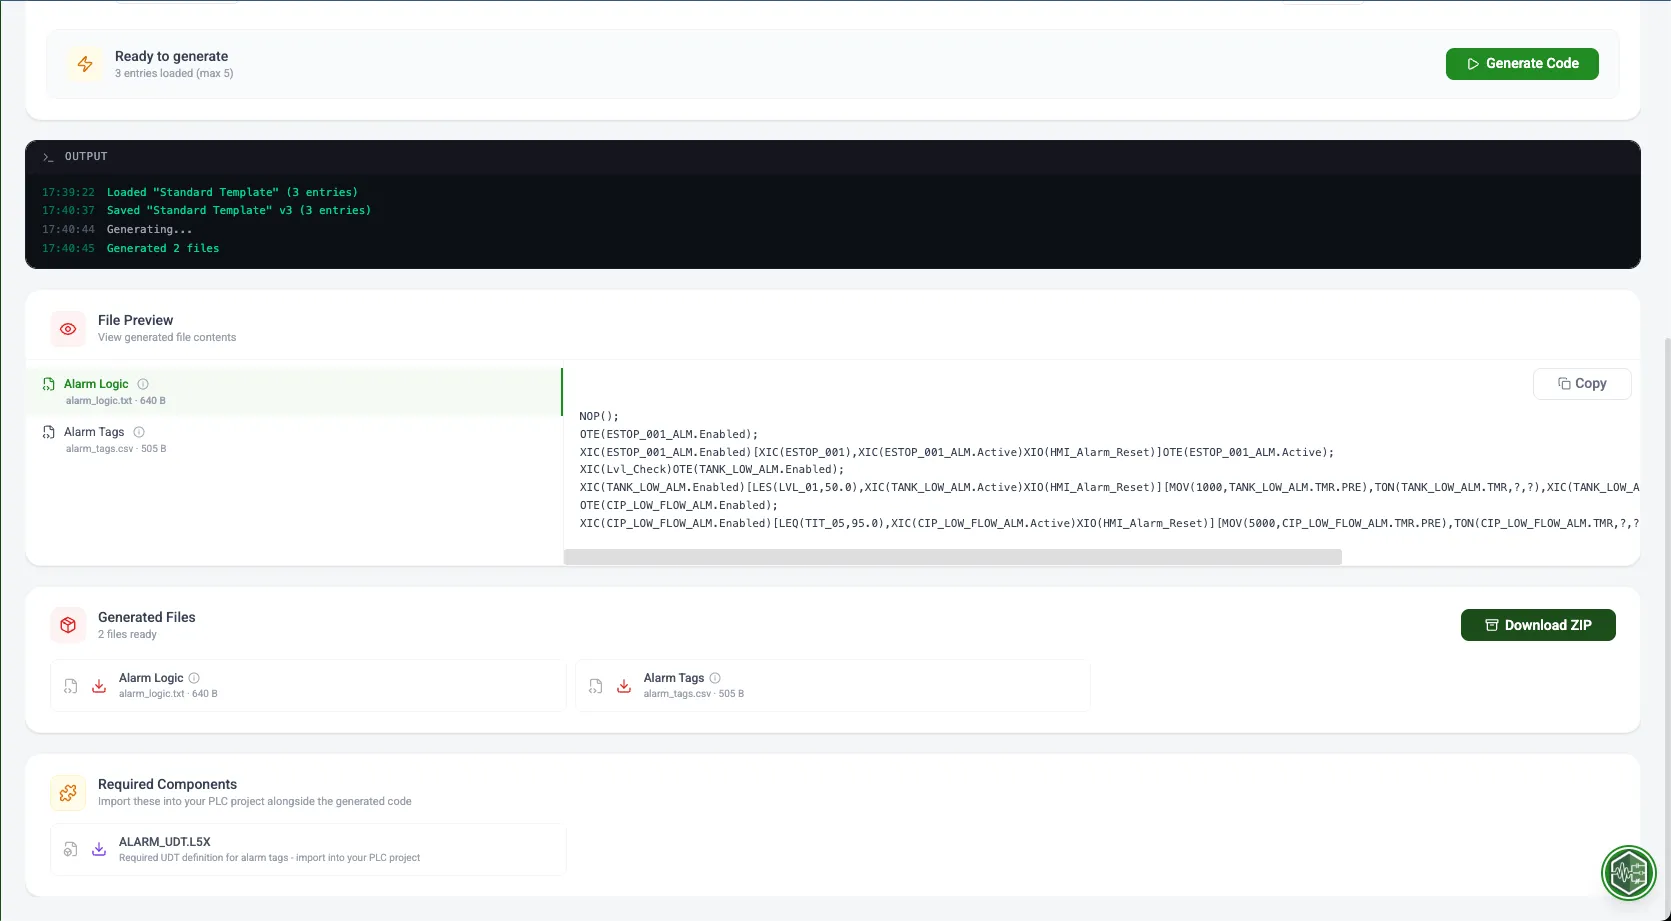
Task: Copy the previewed file contents
Action: pyautogui.click(x=1582, y=384)
